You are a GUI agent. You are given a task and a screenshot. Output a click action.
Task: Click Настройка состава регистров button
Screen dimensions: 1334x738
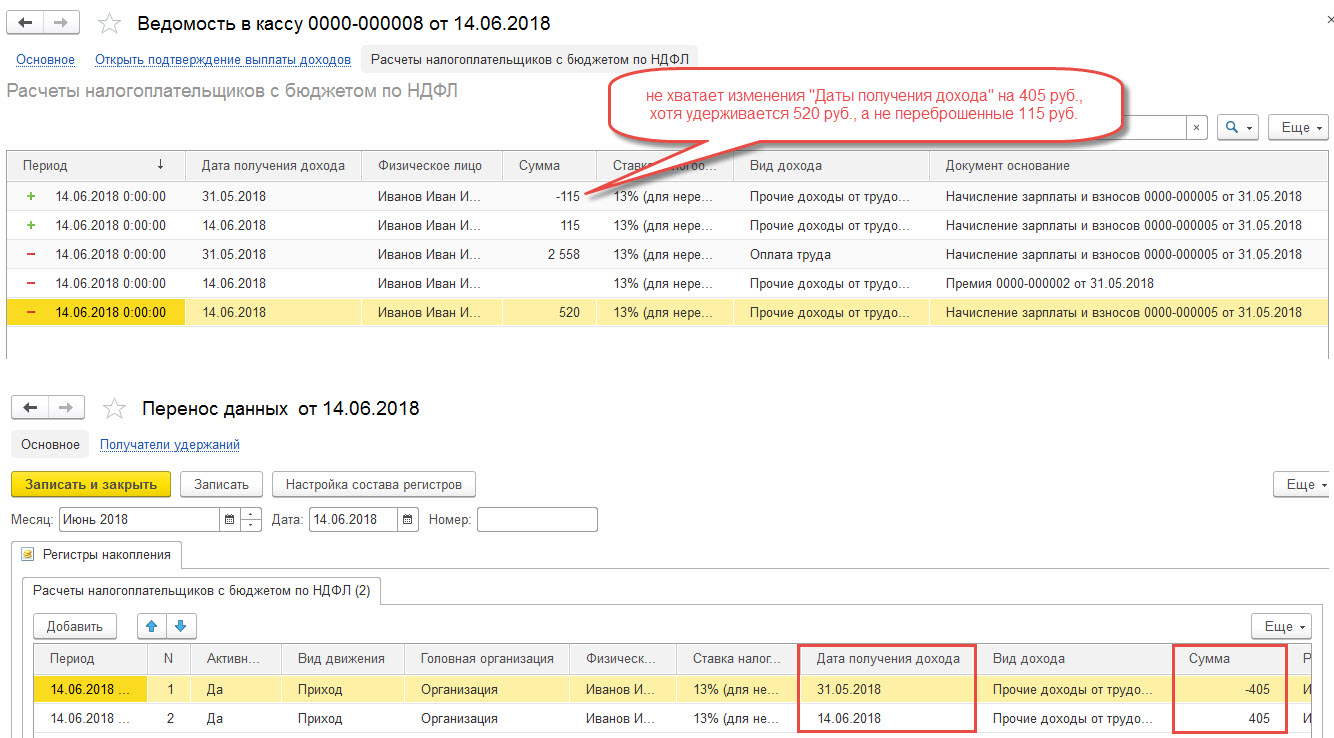pyautogui.click(x=374, y=484)
